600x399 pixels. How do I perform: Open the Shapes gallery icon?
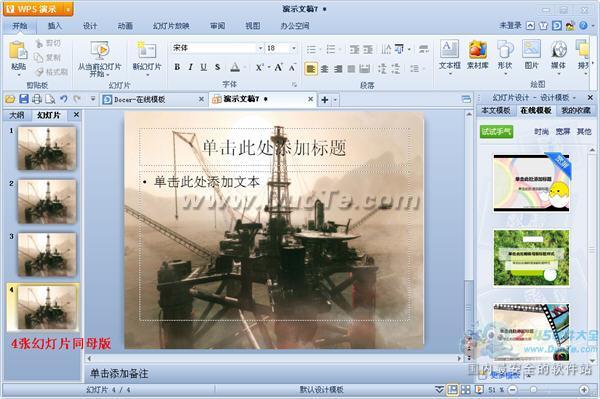(505, 49)
